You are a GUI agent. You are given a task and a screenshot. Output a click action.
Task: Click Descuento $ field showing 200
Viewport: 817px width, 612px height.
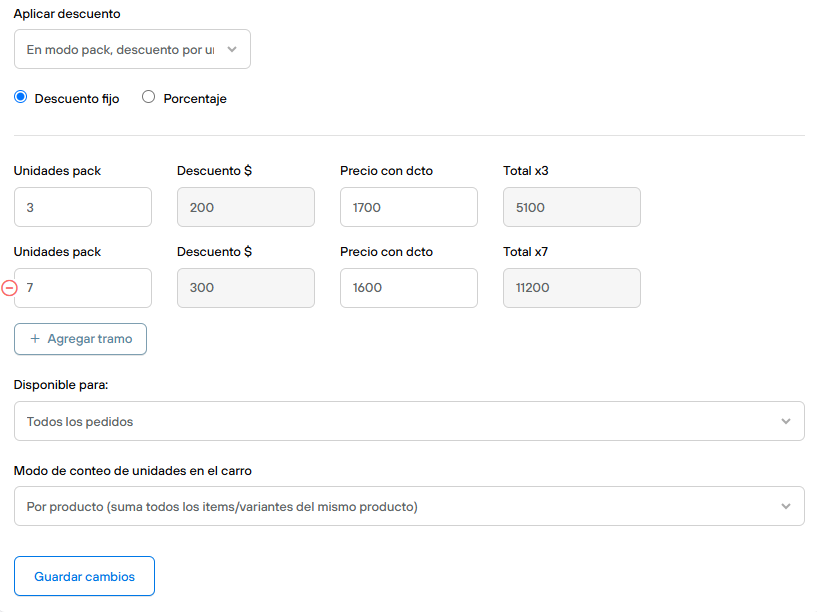coord(246,207)
